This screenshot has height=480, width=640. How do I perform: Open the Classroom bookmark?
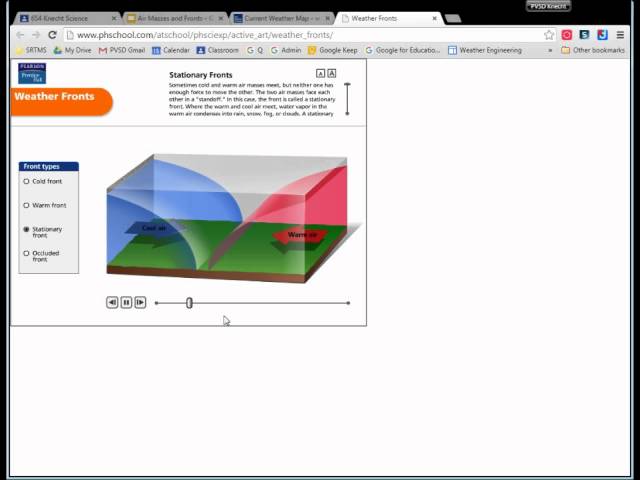pyautogui.click(x=218, y=50)
